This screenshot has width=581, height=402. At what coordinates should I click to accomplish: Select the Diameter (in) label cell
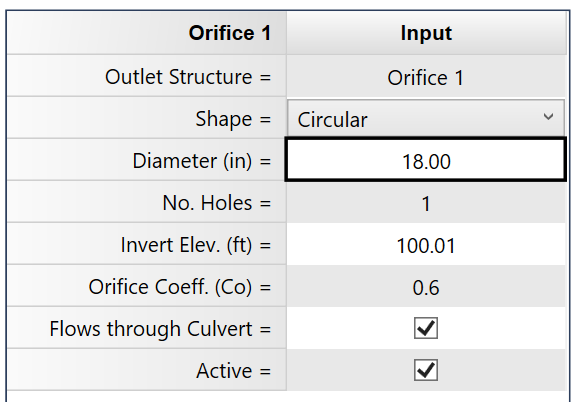point(147,160)
